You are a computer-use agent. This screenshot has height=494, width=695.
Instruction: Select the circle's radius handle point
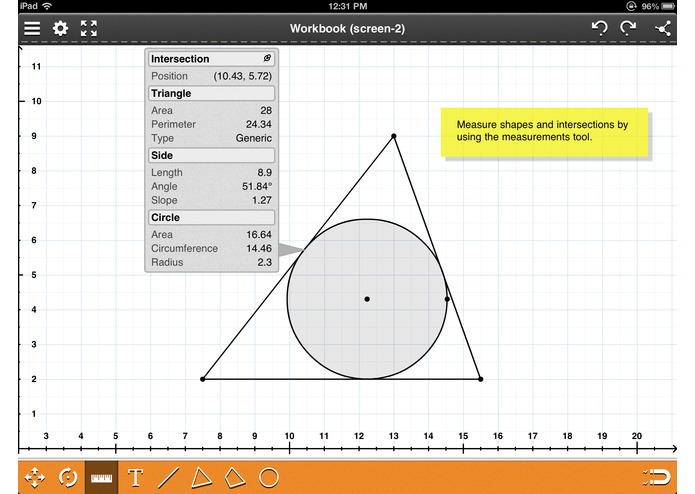coord(447,299)
